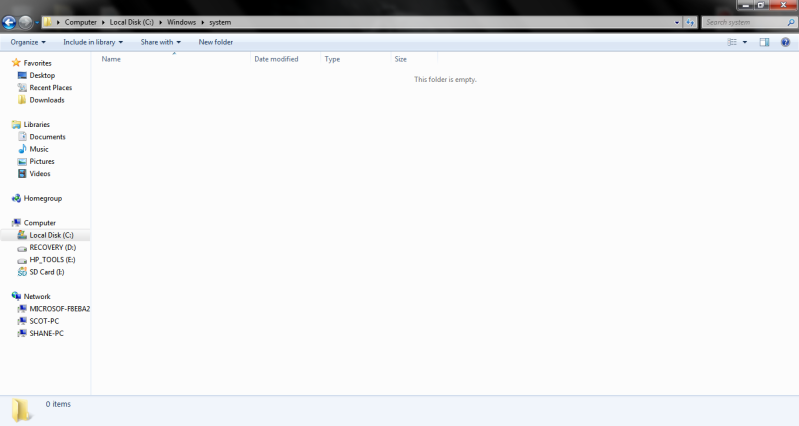Create a New folder
Image resolution: width=799 pixels, height=426 pixels.
coord(216,42)
